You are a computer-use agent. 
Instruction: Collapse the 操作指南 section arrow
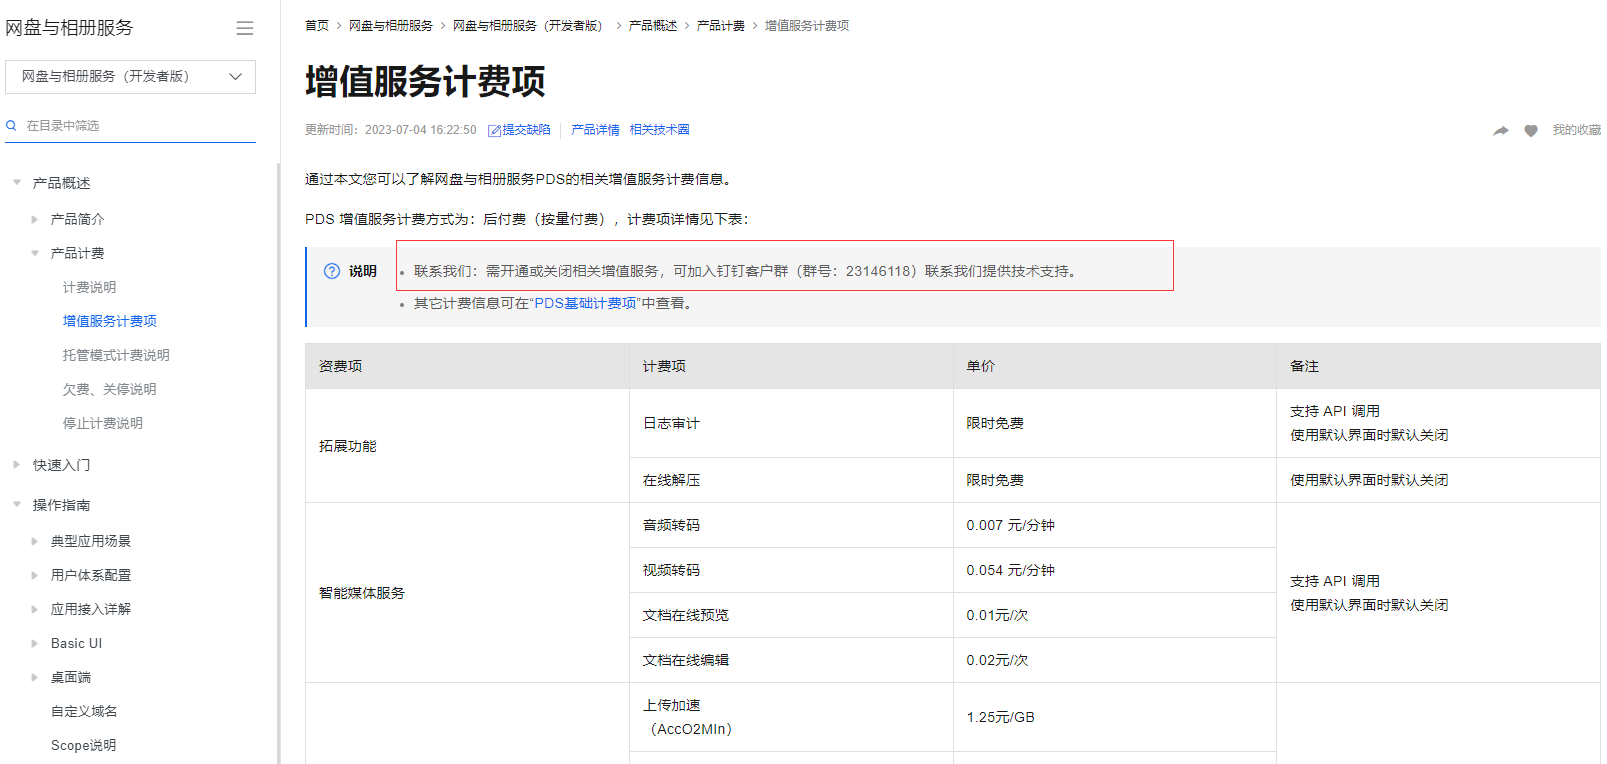tap(17, 505)
